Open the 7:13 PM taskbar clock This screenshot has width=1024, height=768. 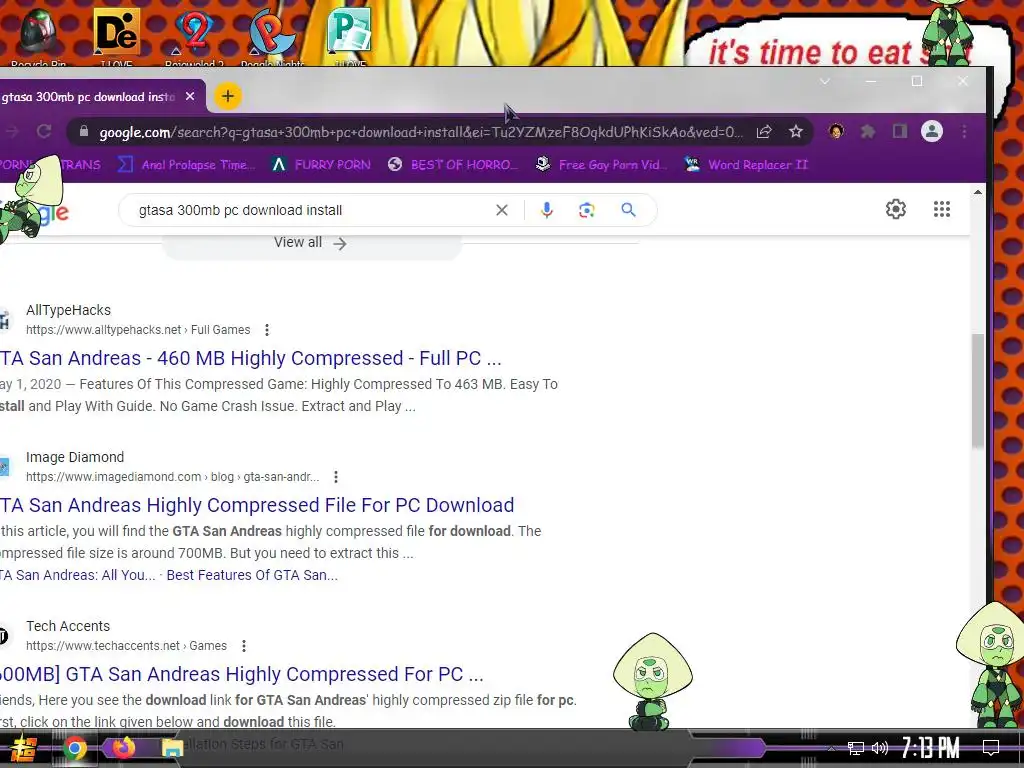coord(930,748)
